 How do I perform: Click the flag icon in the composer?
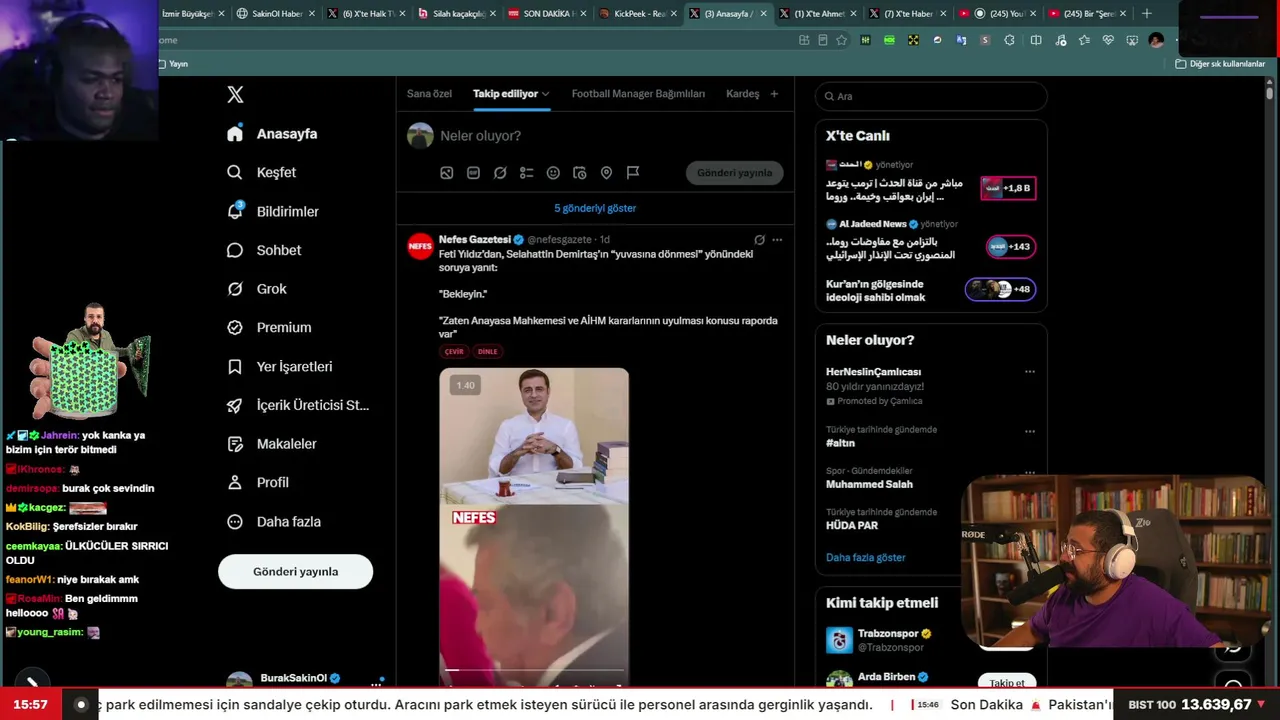coord(633,173)
